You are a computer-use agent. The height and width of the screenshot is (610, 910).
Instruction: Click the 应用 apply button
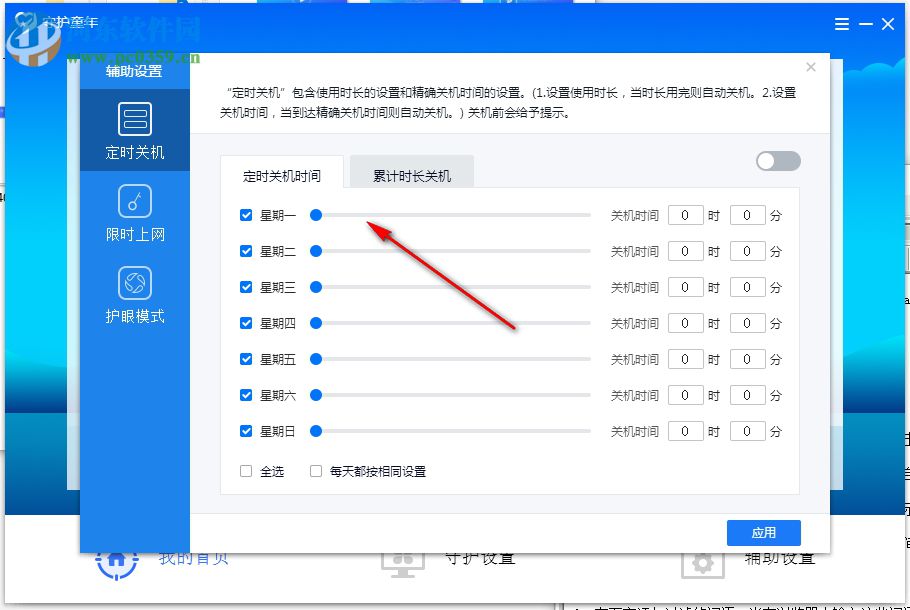(763, 532)
